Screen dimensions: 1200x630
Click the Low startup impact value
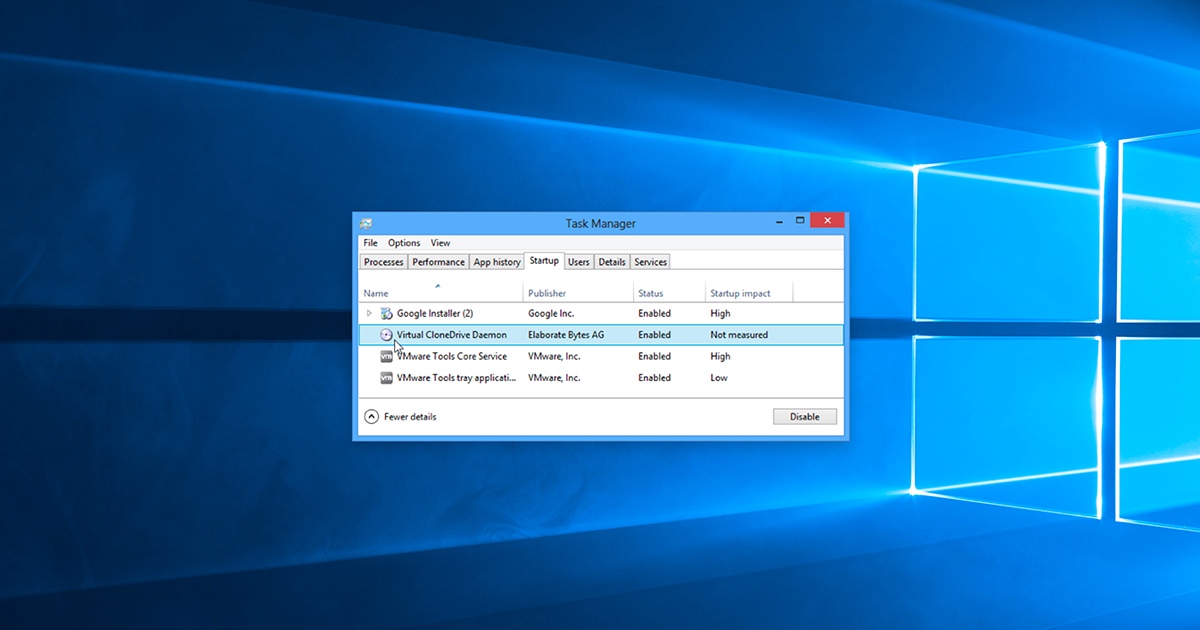[719, 378]
